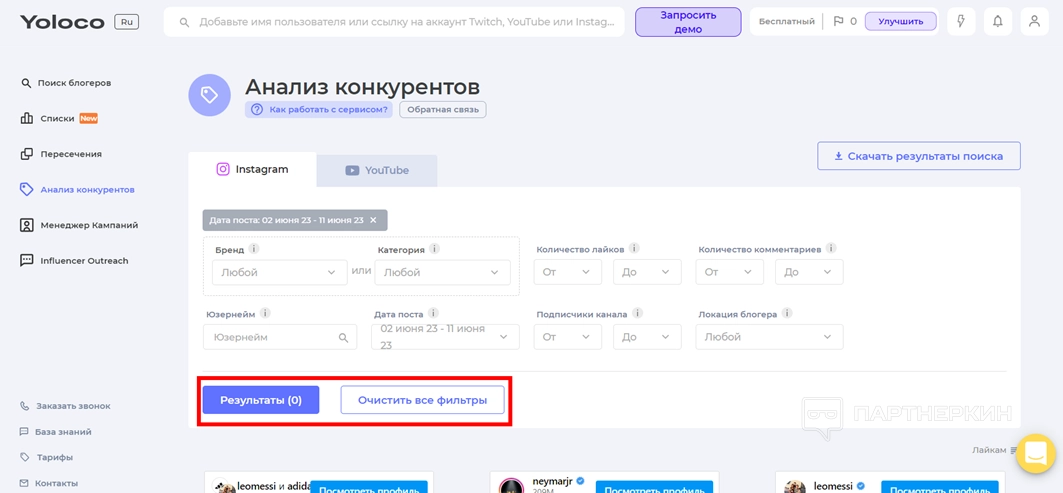This screenshot has width=1063, height=493.
Task: Click the Категория info icon
Action: pyautogui.click(x=434, y=249)
